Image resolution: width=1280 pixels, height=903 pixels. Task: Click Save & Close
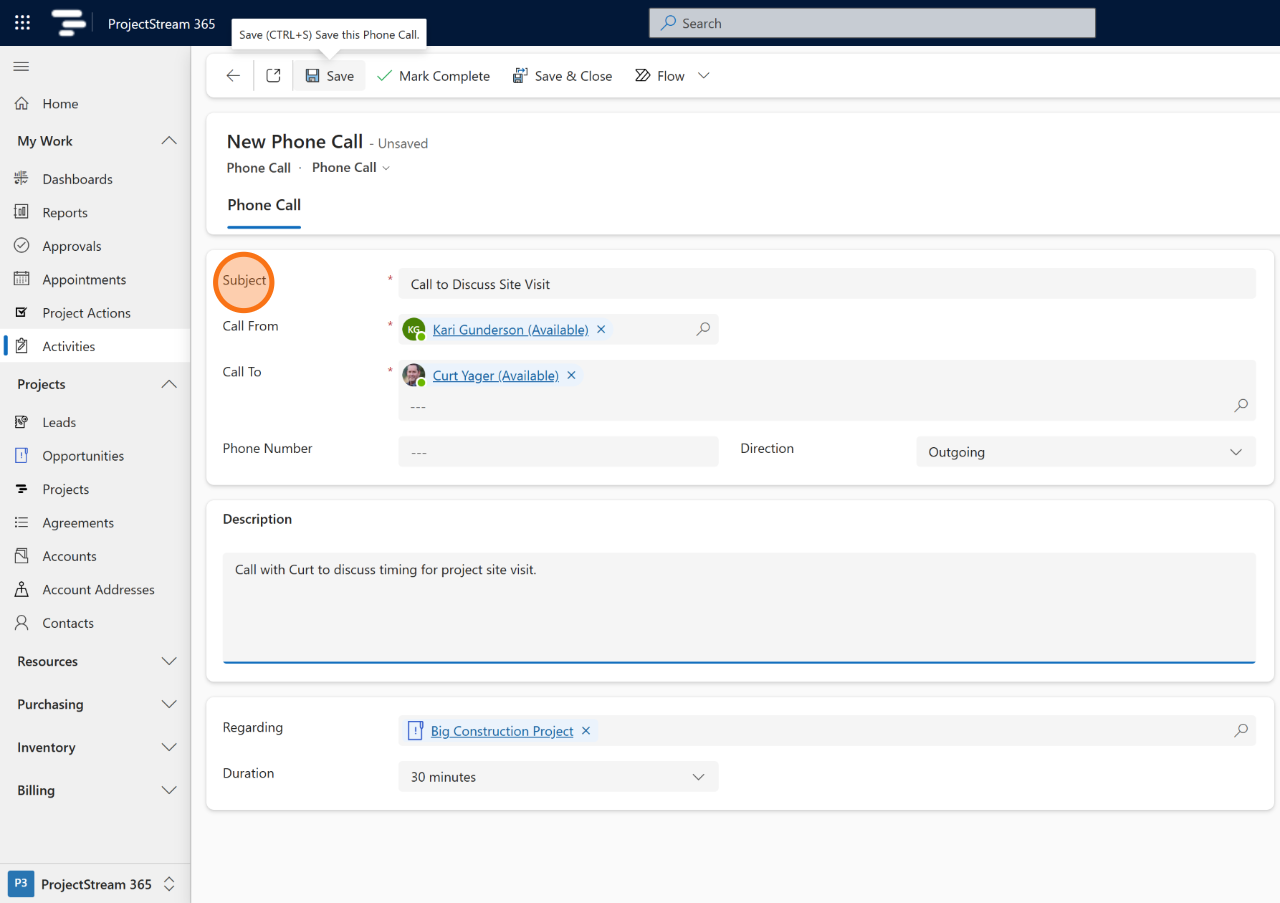click(562, 76)
